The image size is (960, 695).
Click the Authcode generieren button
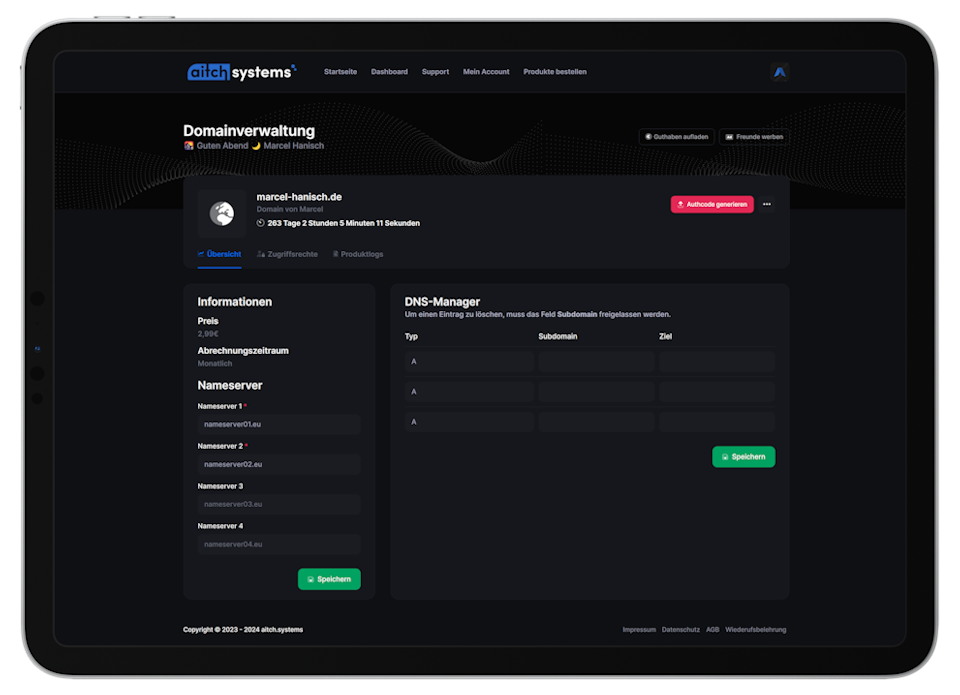point(712,203)
